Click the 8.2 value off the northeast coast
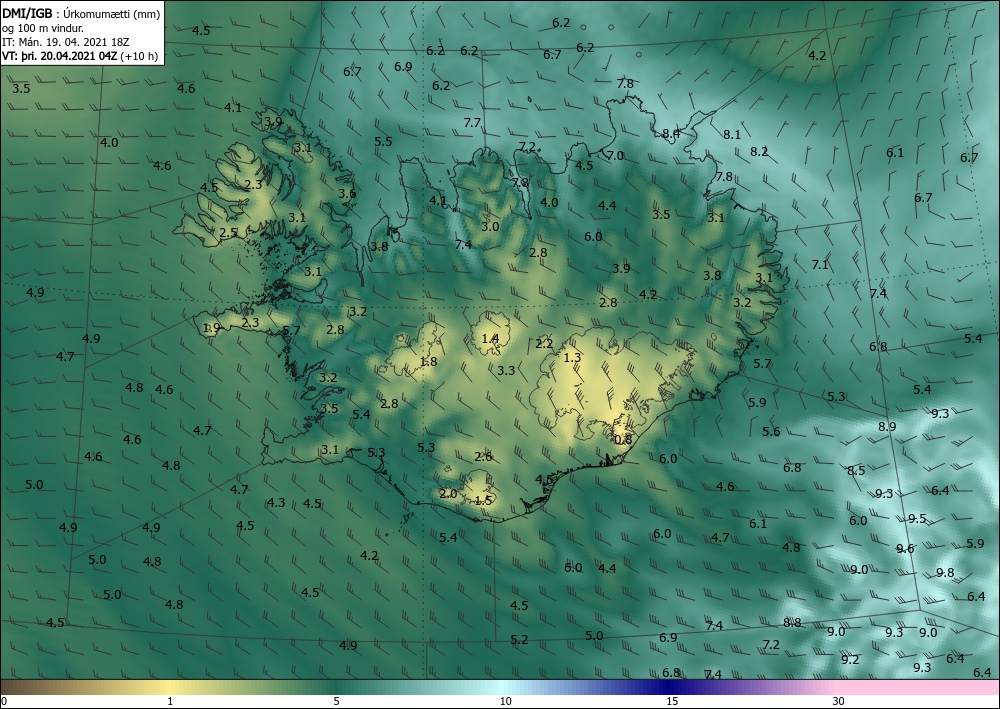 pos(759,152)
